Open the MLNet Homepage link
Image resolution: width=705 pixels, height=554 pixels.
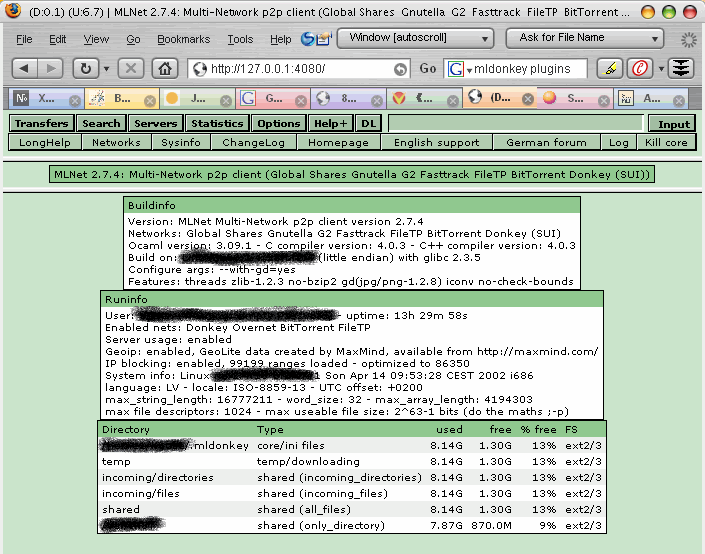(x=338, y=143)
